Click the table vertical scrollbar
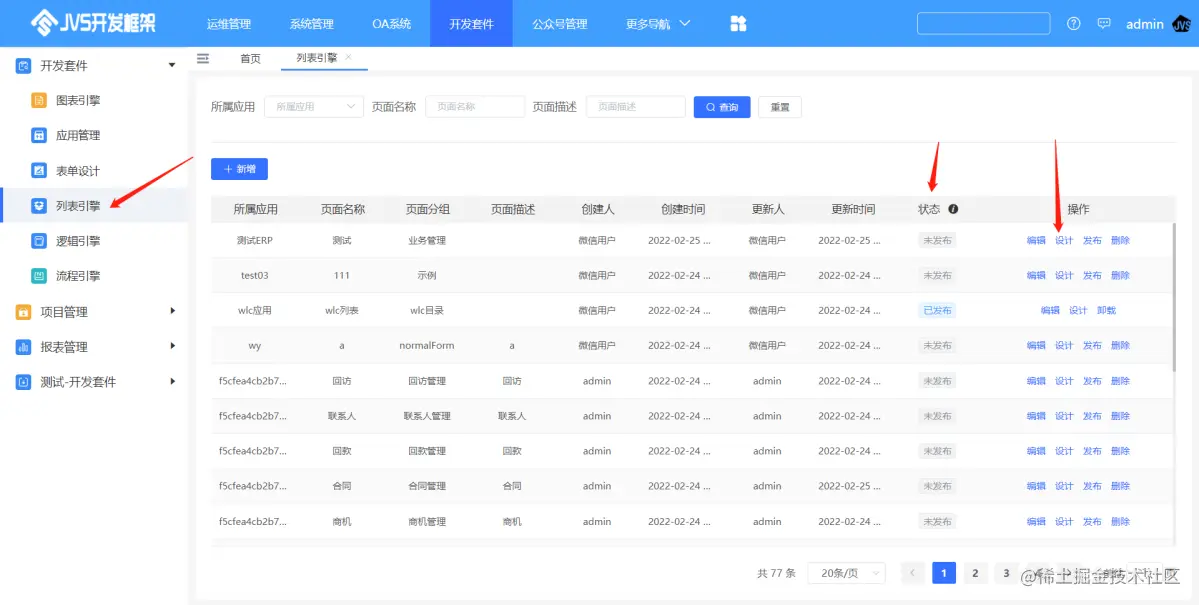Viewport: 1199px width, 605px height. click(x=1174, y=297)
